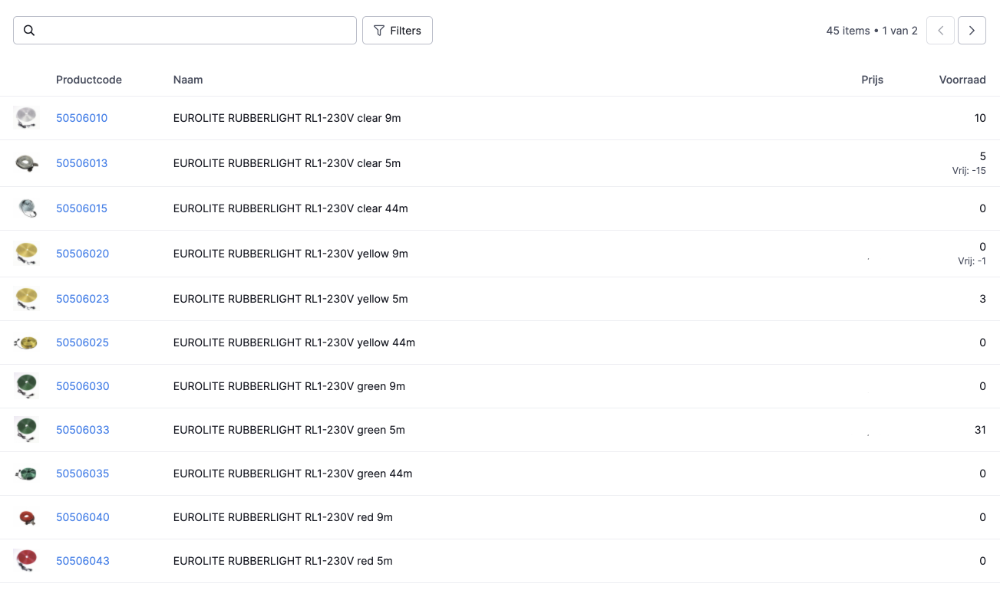Image resolution: width=1000 pixels, height=590 pixels.
Task: Sort by Prijs column header
Action: [872, 80]
